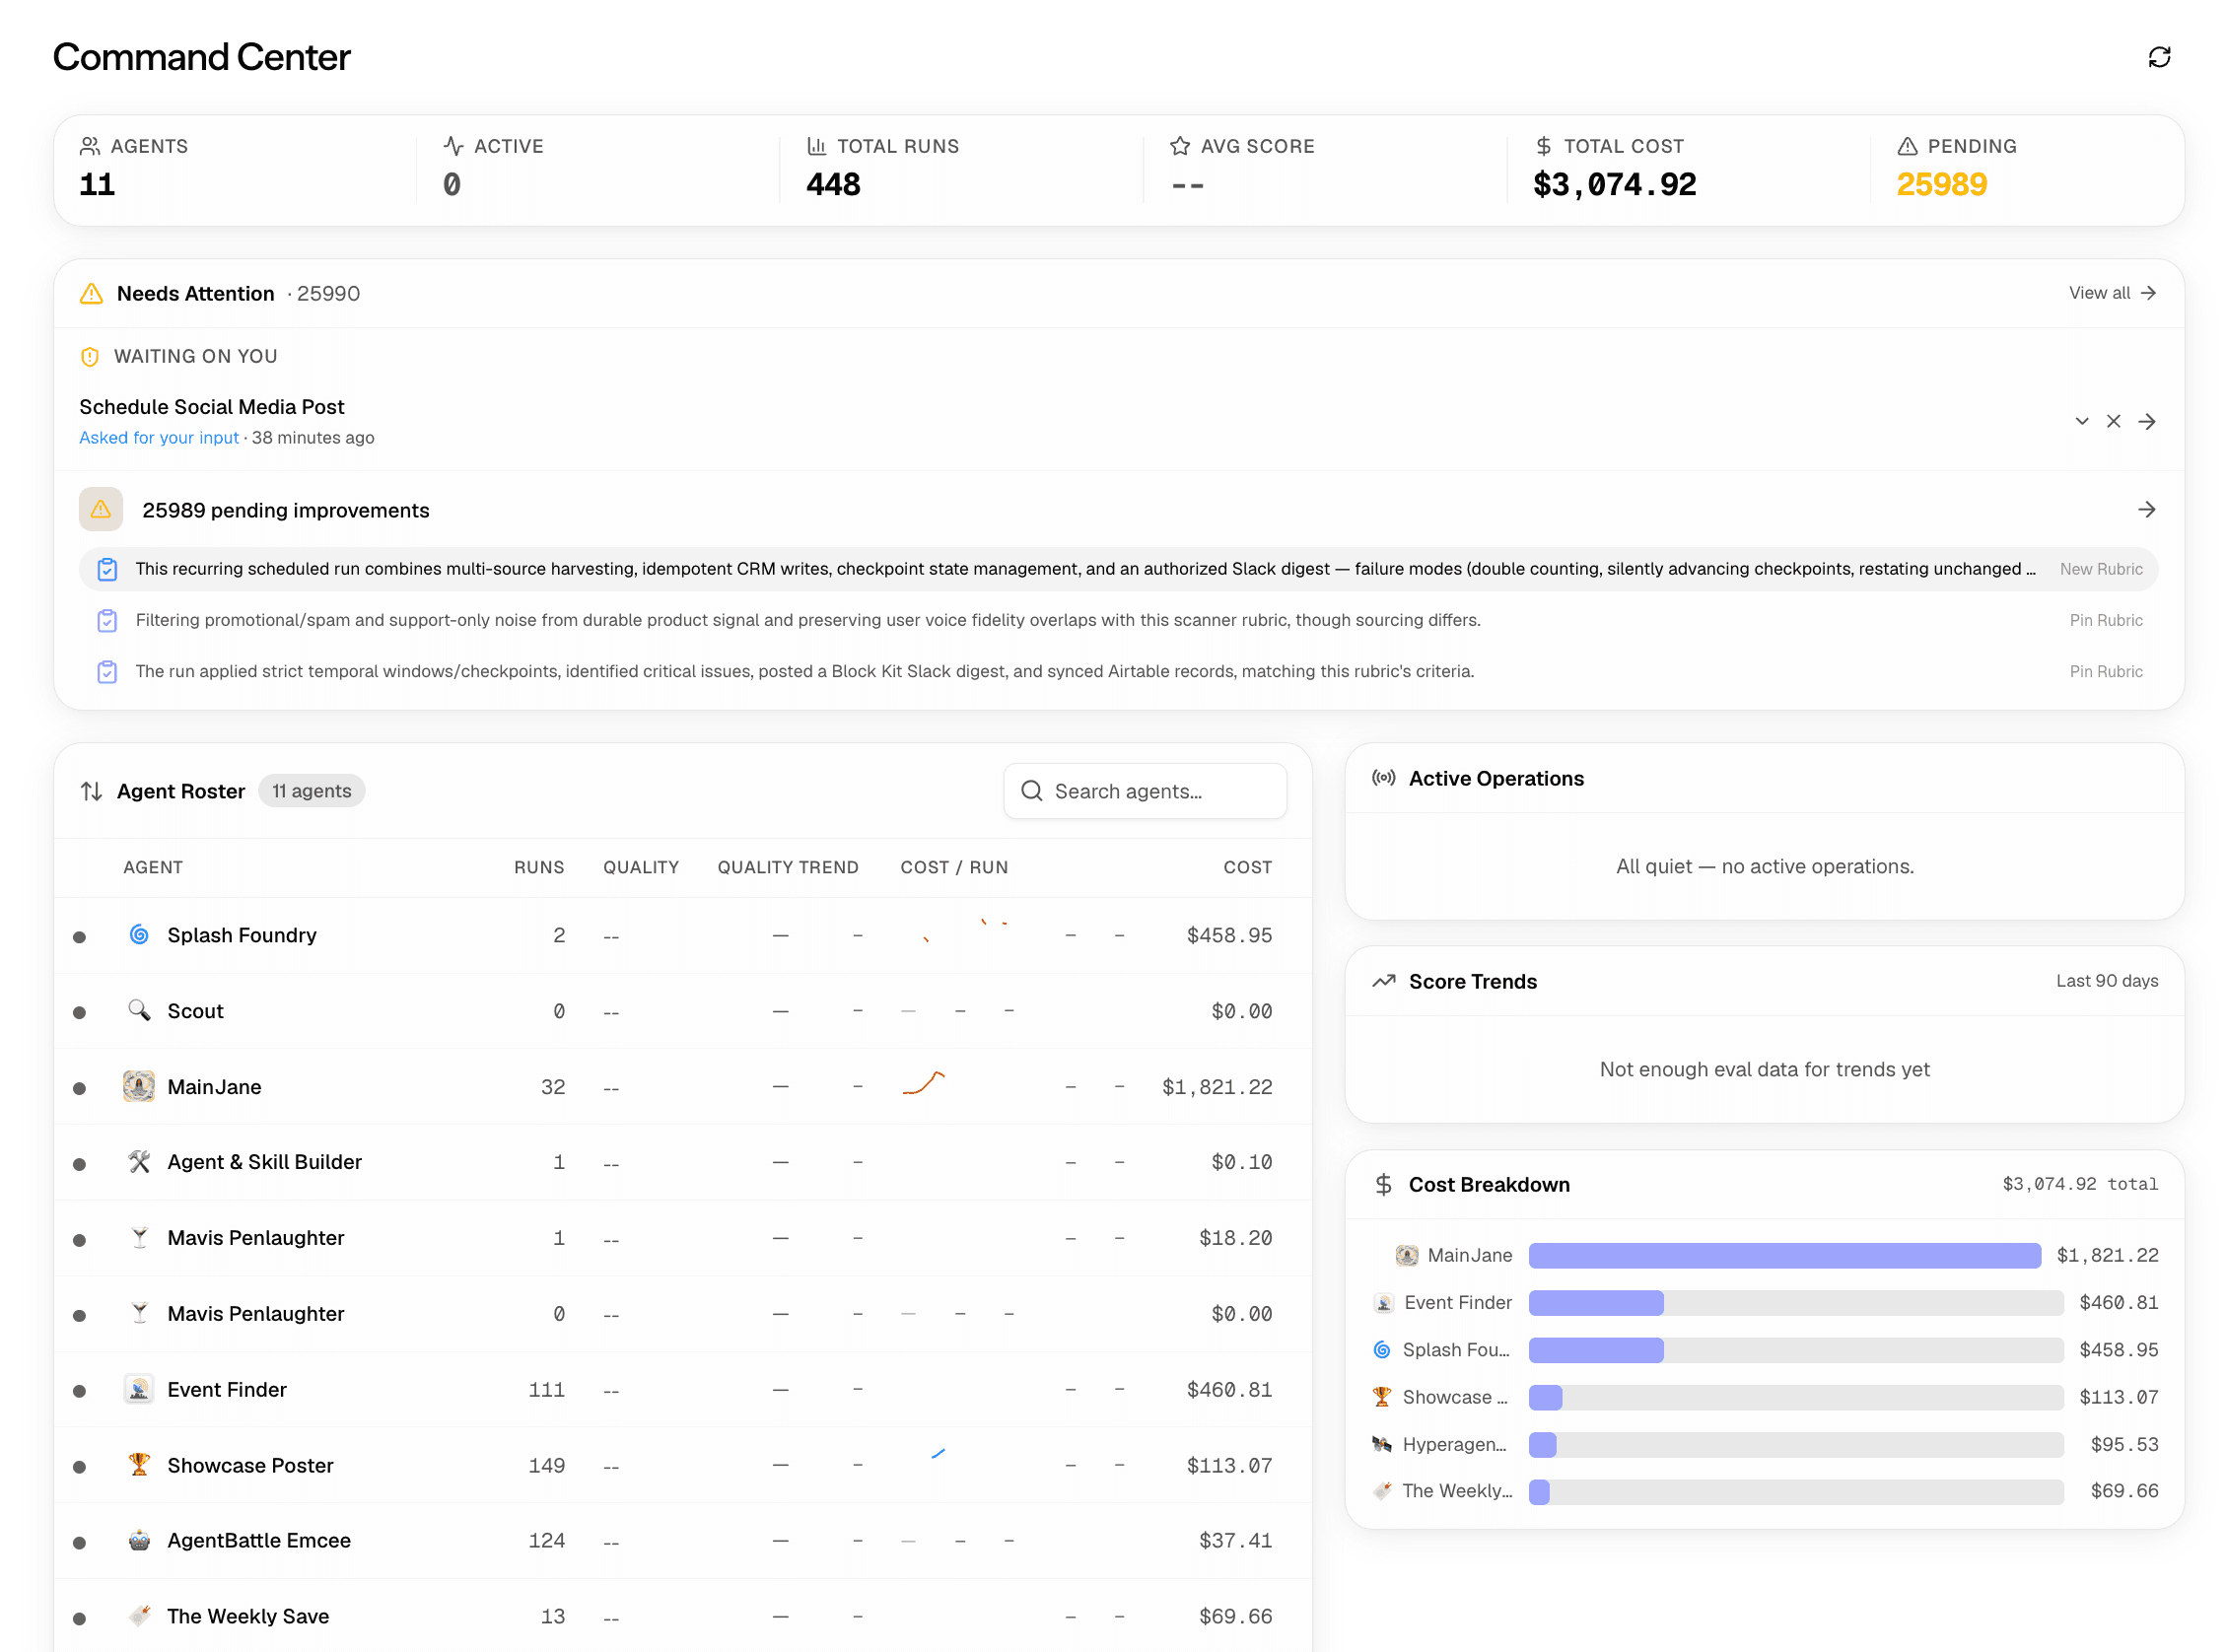
Task: Click the Showcase Poster trophy icon in roster
Action: pos(139,1464)
